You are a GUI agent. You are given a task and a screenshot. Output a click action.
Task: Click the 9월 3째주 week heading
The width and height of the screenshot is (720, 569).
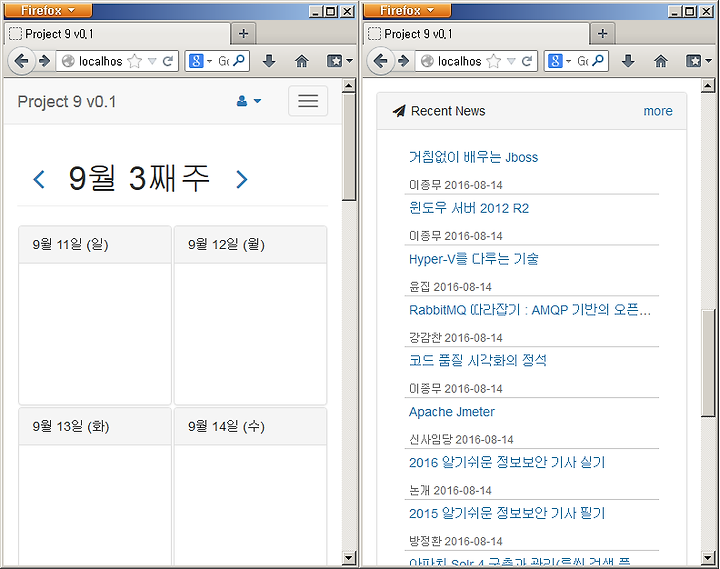point(139,178)
